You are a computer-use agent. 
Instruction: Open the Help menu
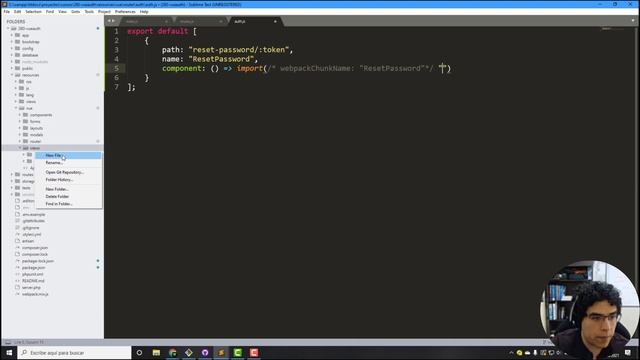tap(144, 12)
